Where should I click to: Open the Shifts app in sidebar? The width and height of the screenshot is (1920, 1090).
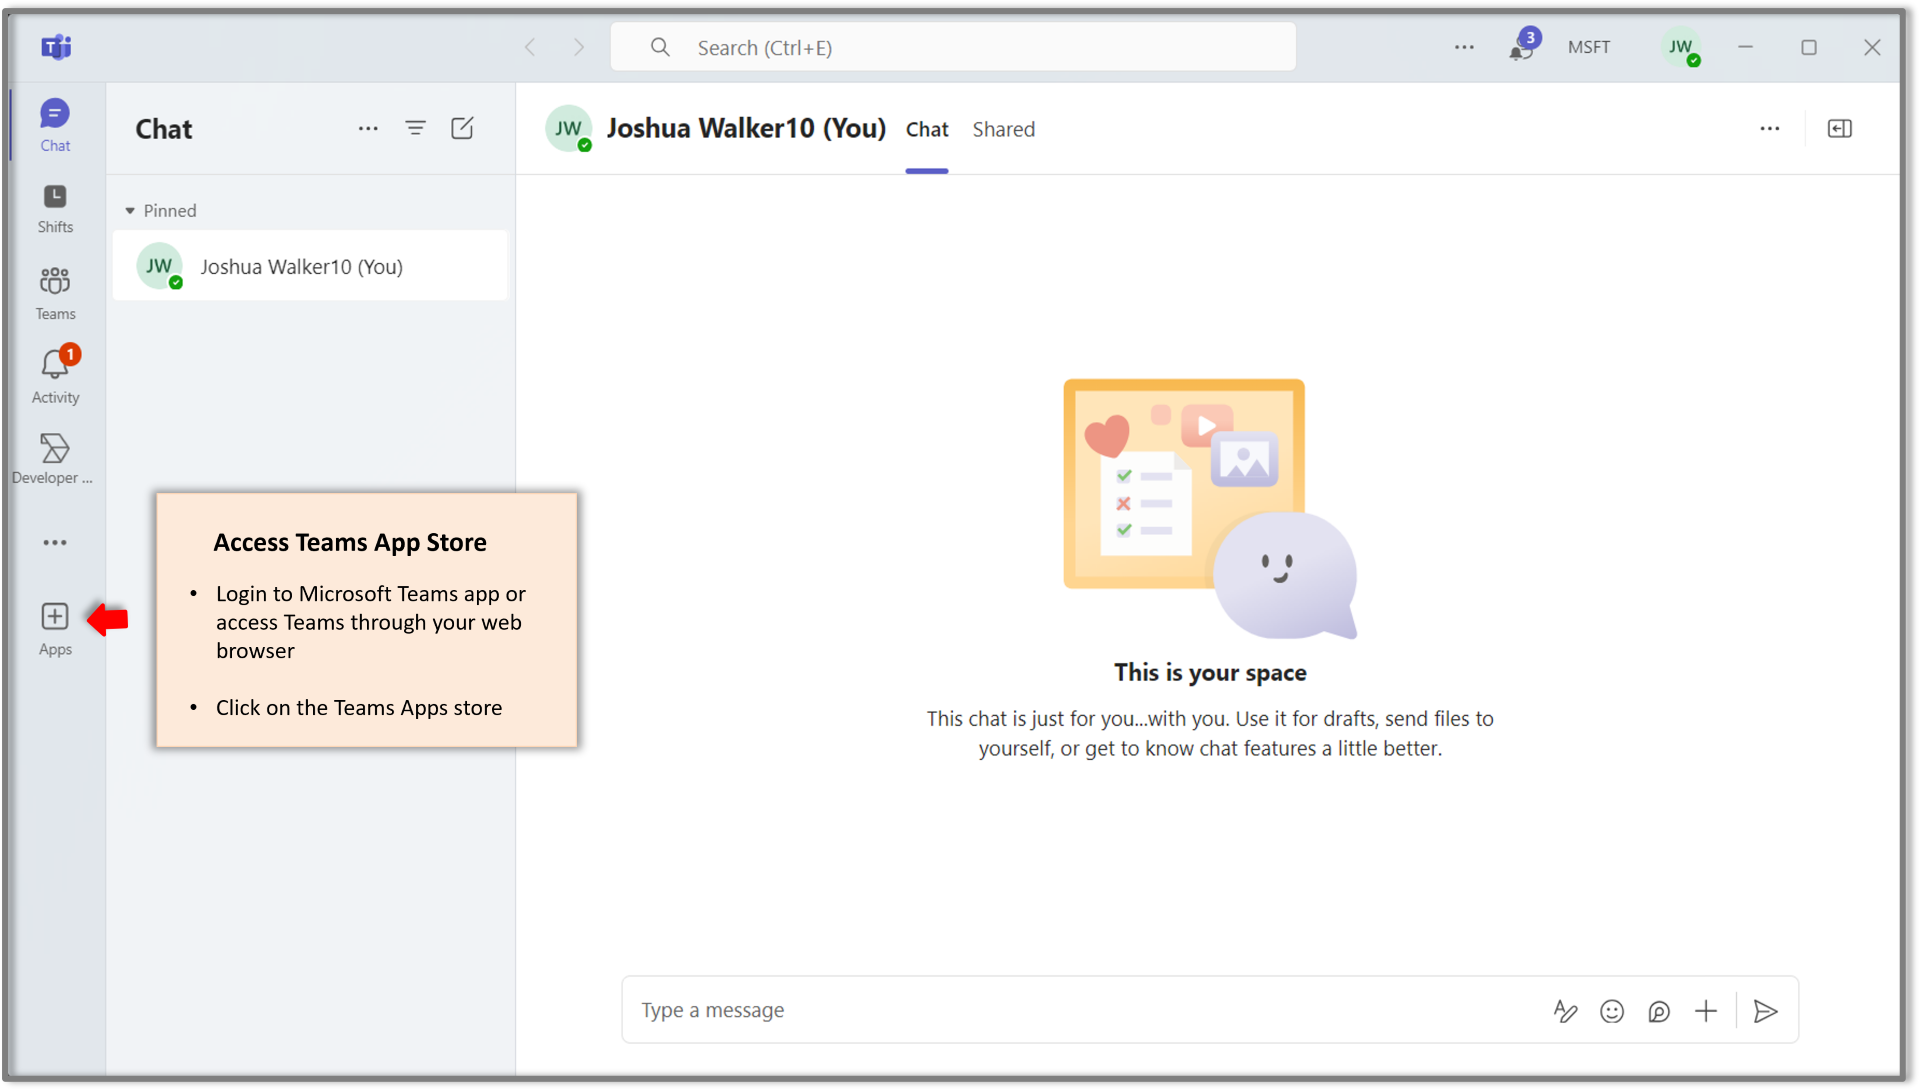(x=55, y=208)
